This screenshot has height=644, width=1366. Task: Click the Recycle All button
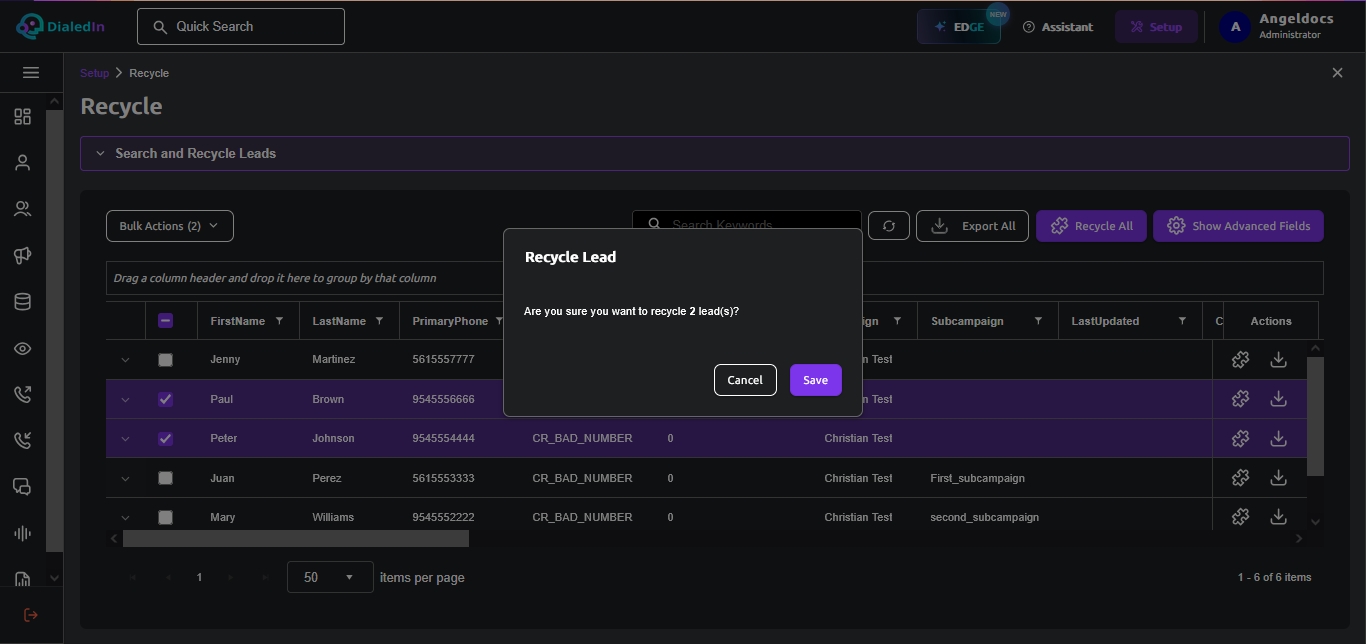coord(1091,226)
